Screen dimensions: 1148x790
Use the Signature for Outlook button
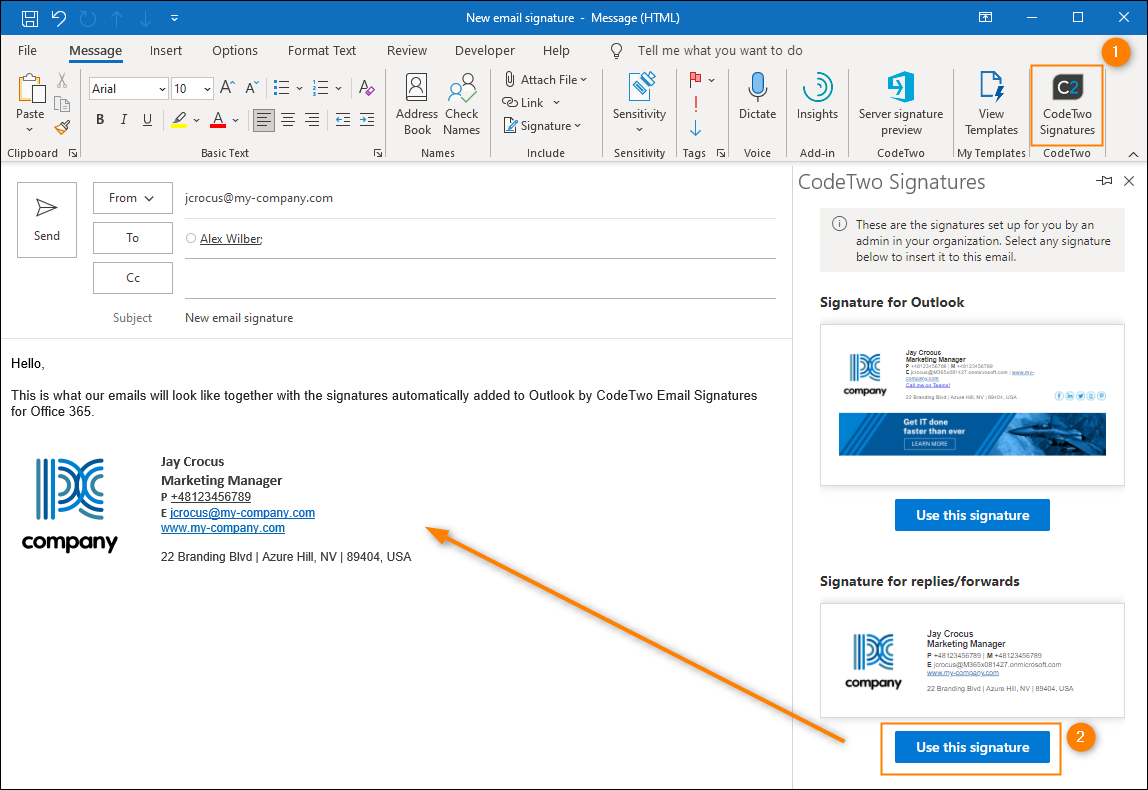click(x=972, y=515)
